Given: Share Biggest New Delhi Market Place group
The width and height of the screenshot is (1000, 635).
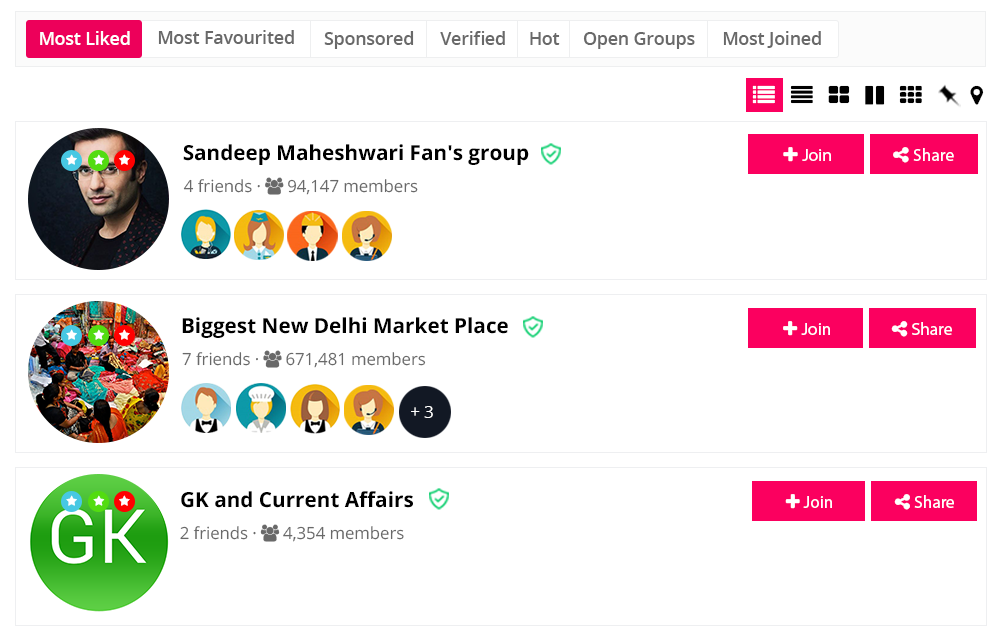Looking at the screenshot, I should pos(922,329).
